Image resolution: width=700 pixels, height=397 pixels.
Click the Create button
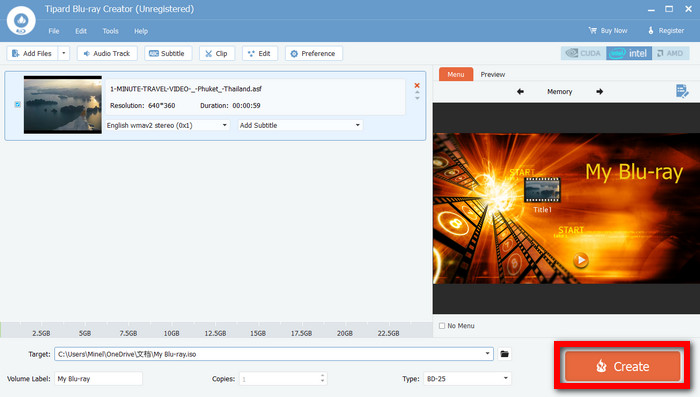pos(622,366)
